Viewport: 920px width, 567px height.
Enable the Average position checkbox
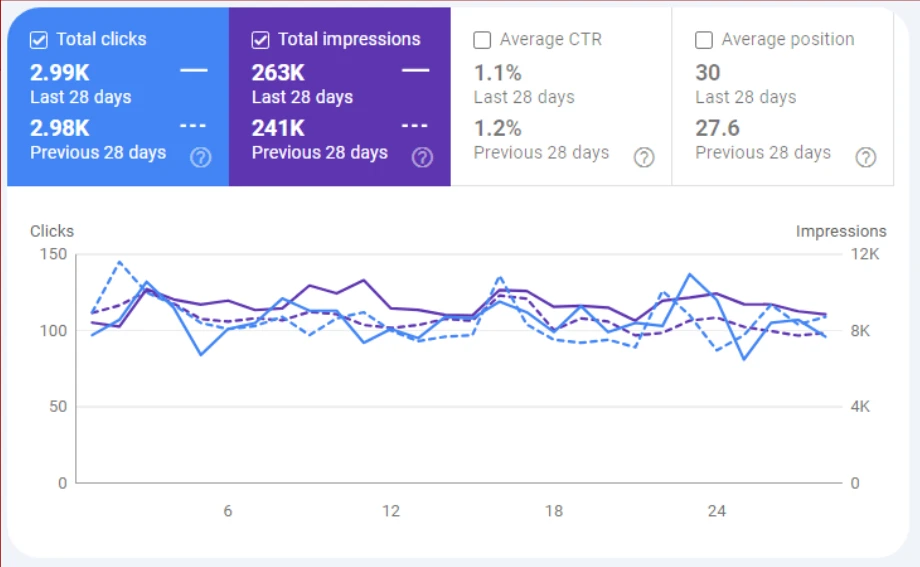coord(704,40)
